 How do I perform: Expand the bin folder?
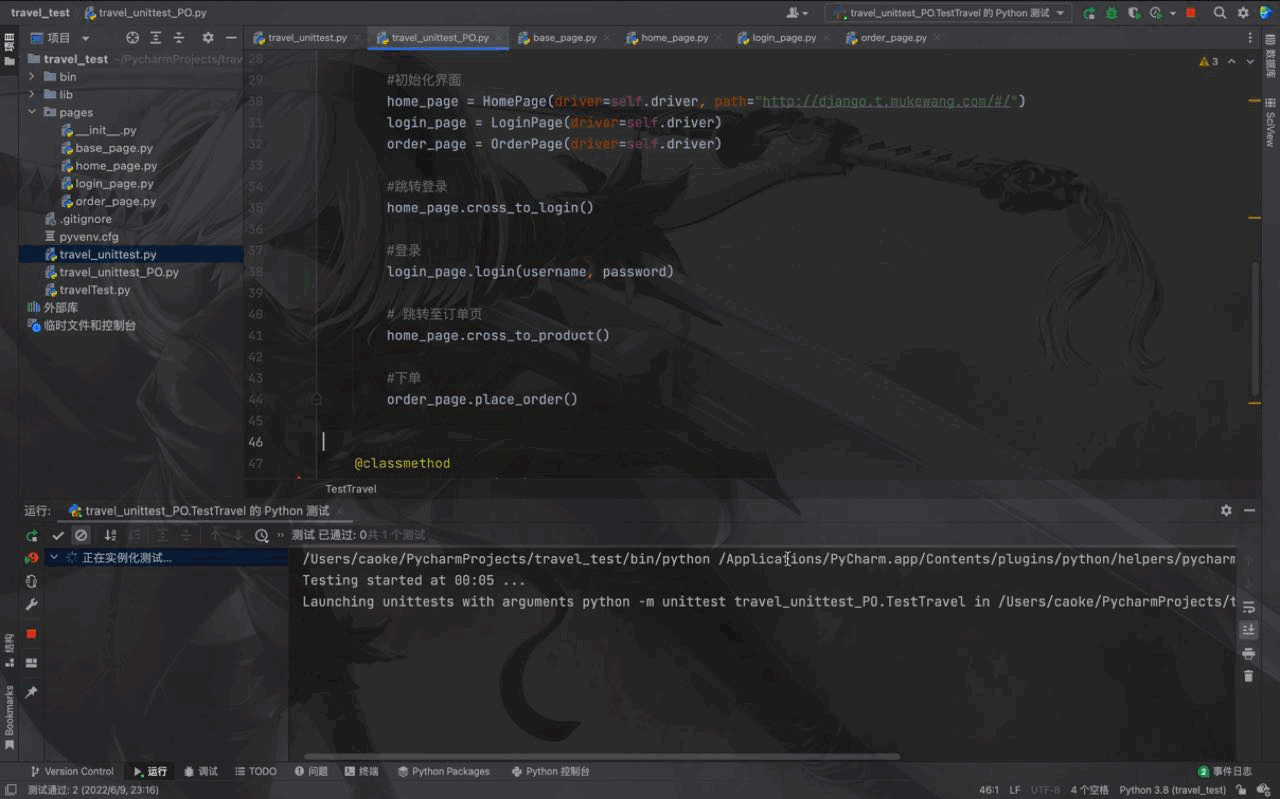pyautogui.click(x=32, y=76)
